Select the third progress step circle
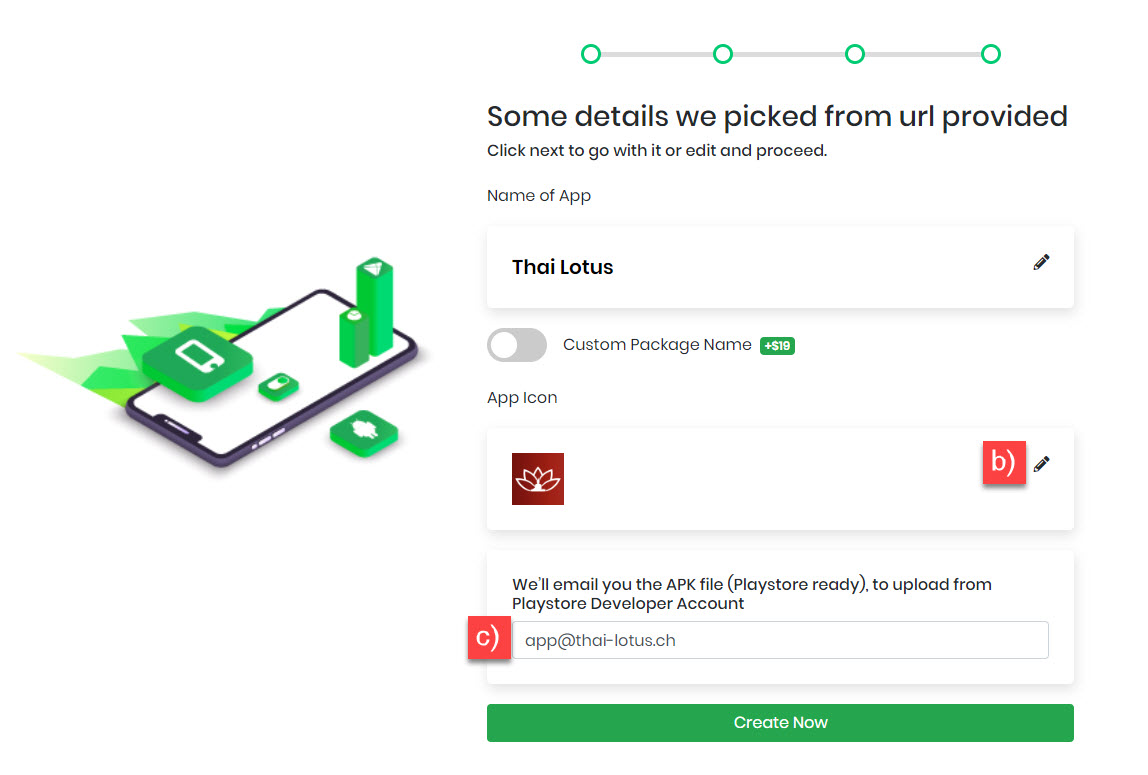 [854, 54]
